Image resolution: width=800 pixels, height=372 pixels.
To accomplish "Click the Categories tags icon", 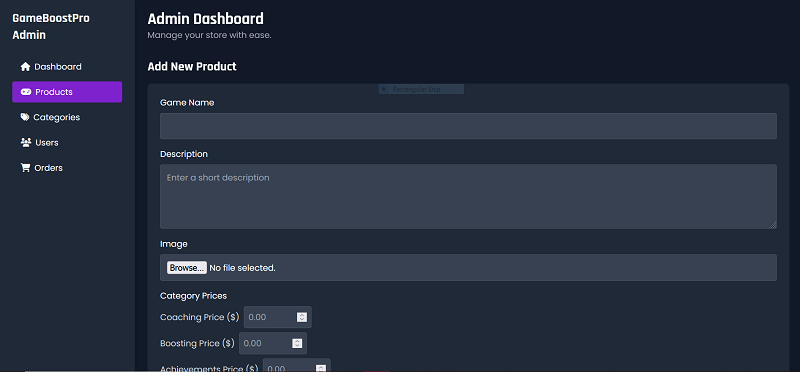I will [x=25, y=117].
